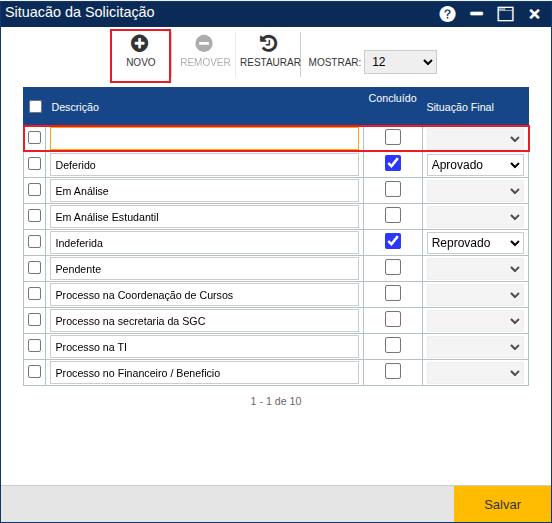Minimize the Situação da Solicitação window
This screenshot has height=523, width=552.
coord(476,14)
